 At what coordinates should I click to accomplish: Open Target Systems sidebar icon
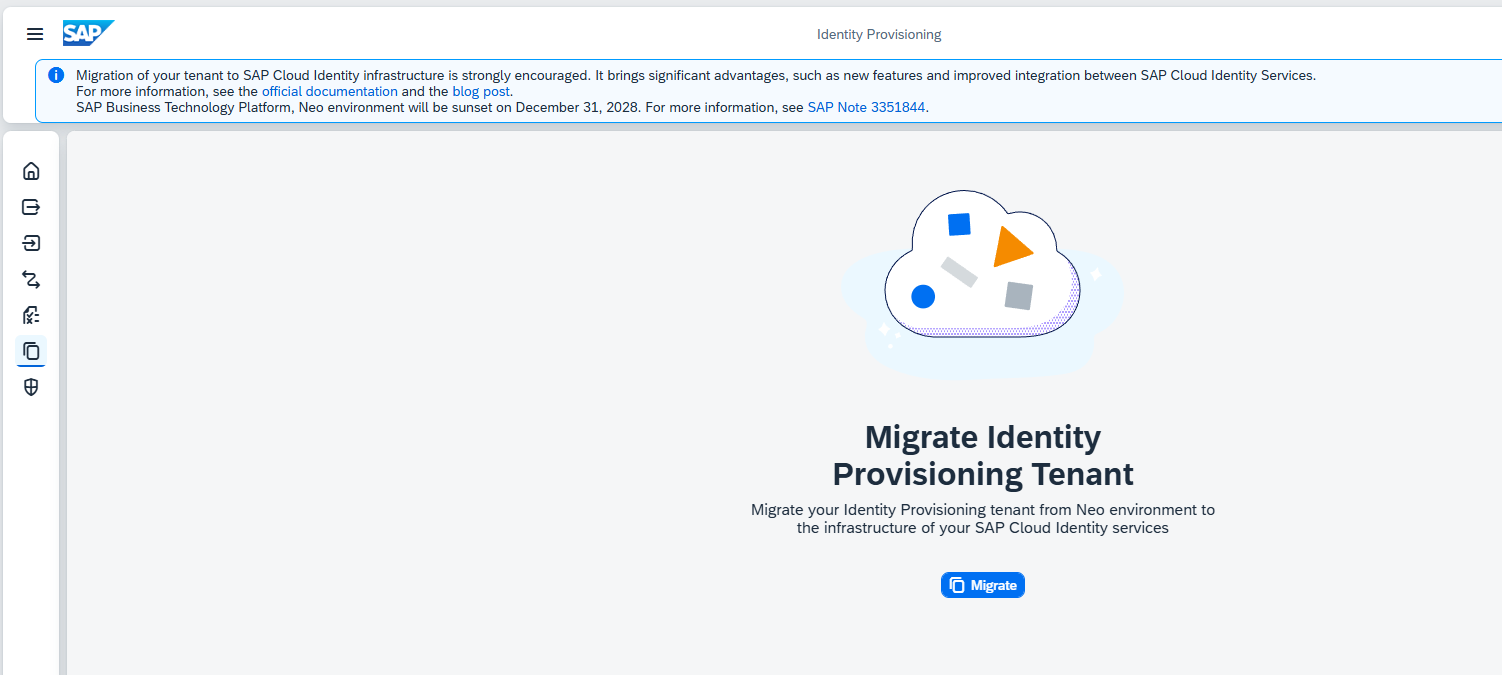(x=31, y=243)
